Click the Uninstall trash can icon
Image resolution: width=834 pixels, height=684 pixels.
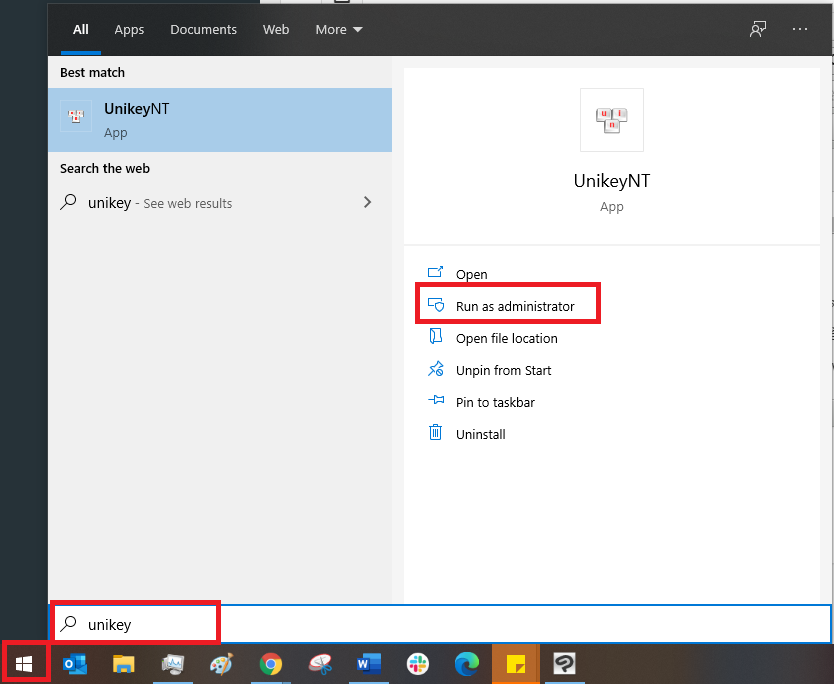[x=436, y=432]
